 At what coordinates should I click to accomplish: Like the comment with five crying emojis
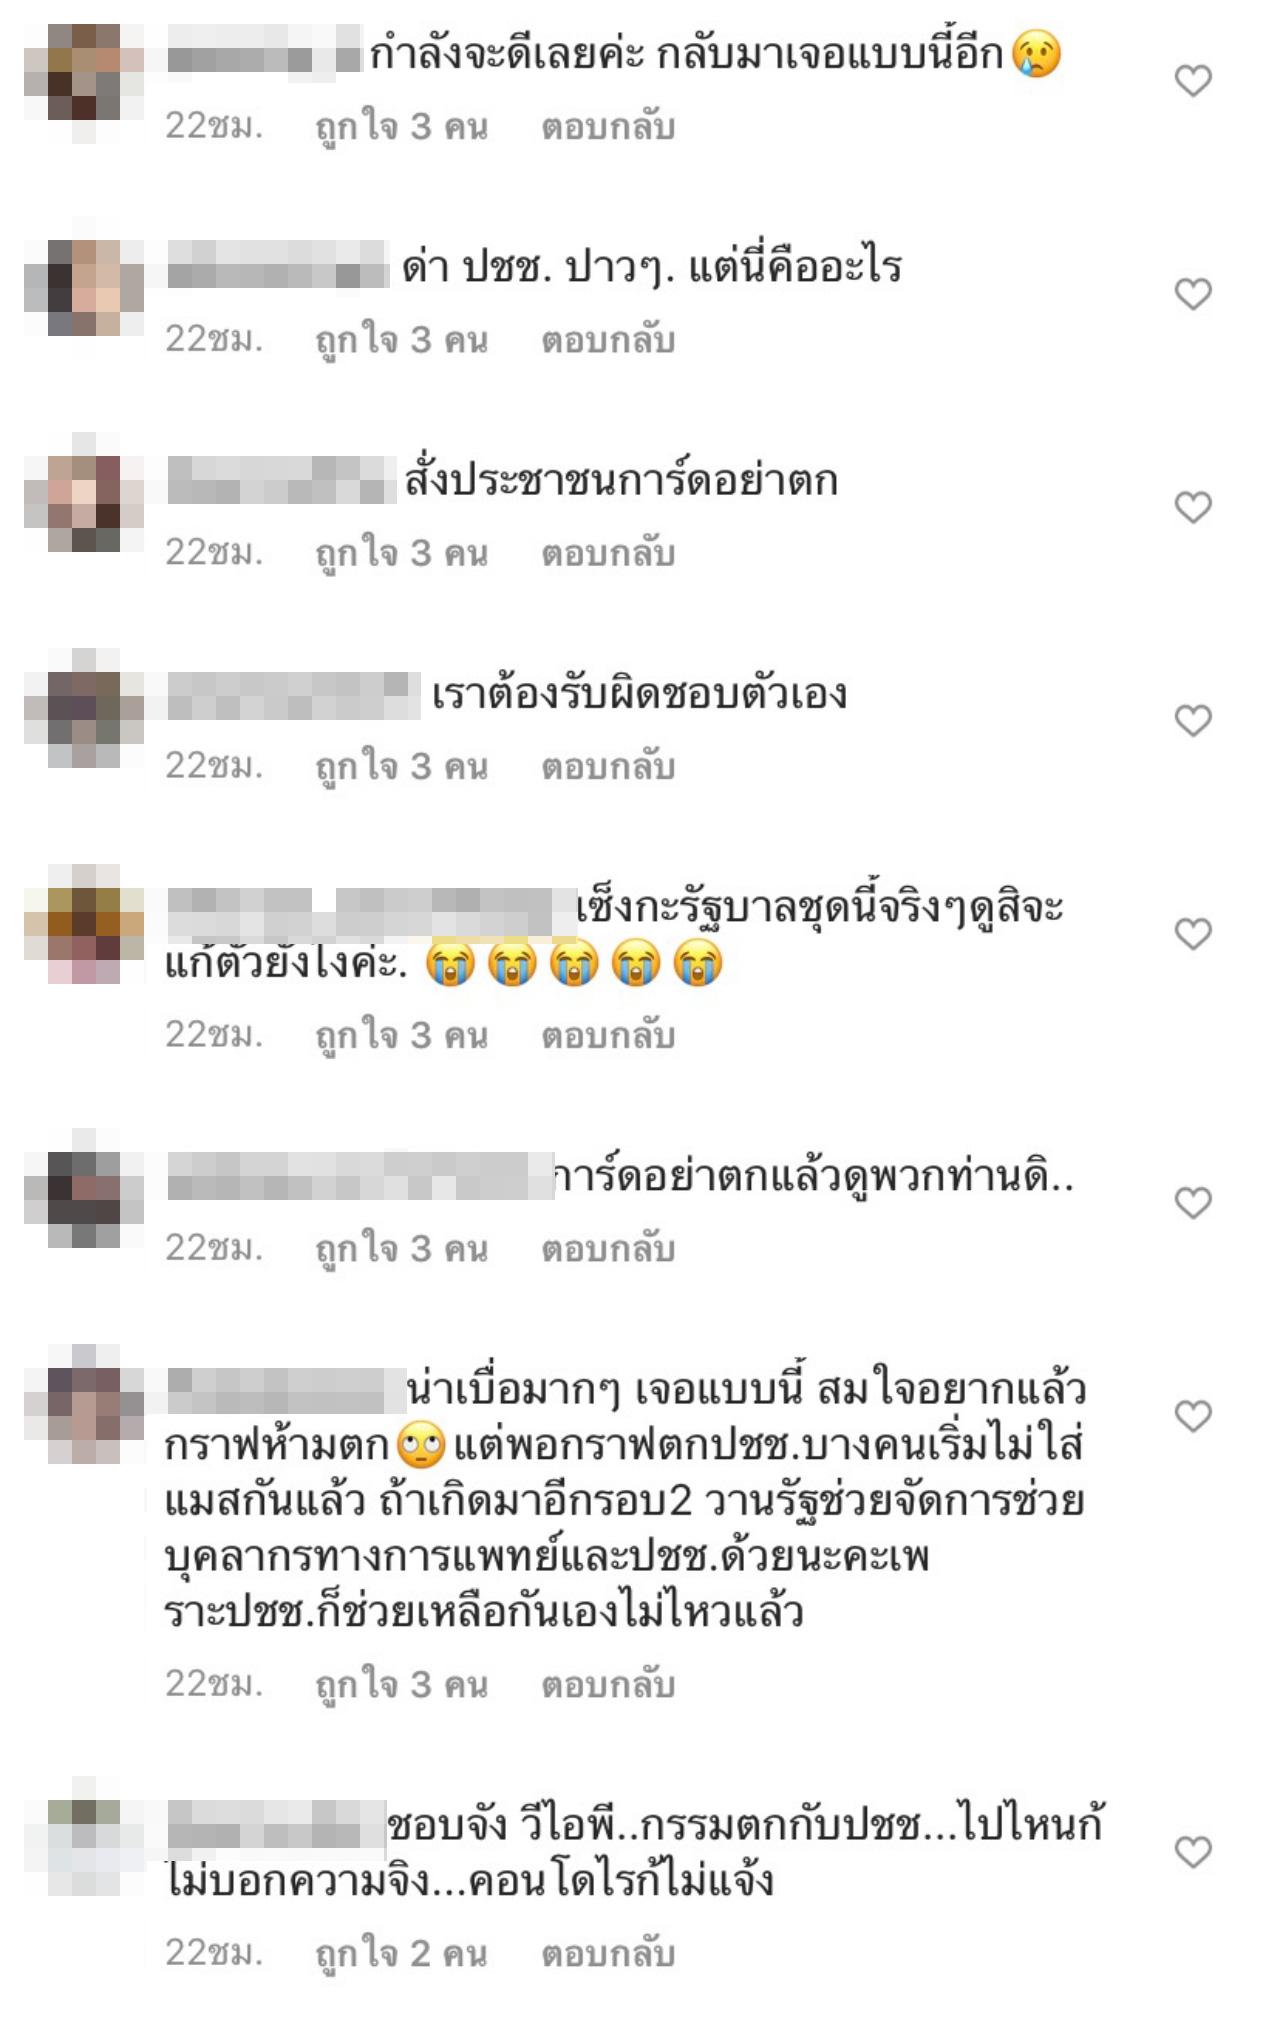pos(1192,933)
